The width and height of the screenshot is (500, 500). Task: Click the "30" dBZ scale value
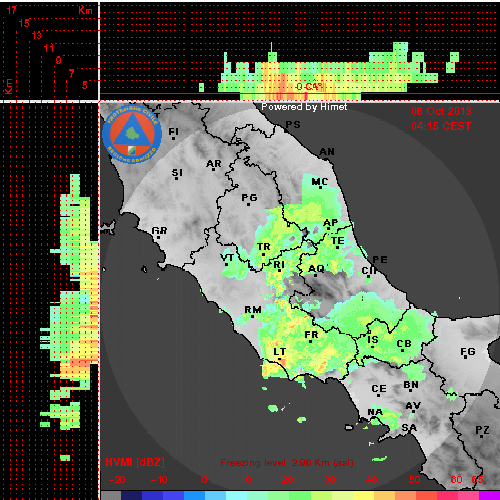tap(329, 480)
